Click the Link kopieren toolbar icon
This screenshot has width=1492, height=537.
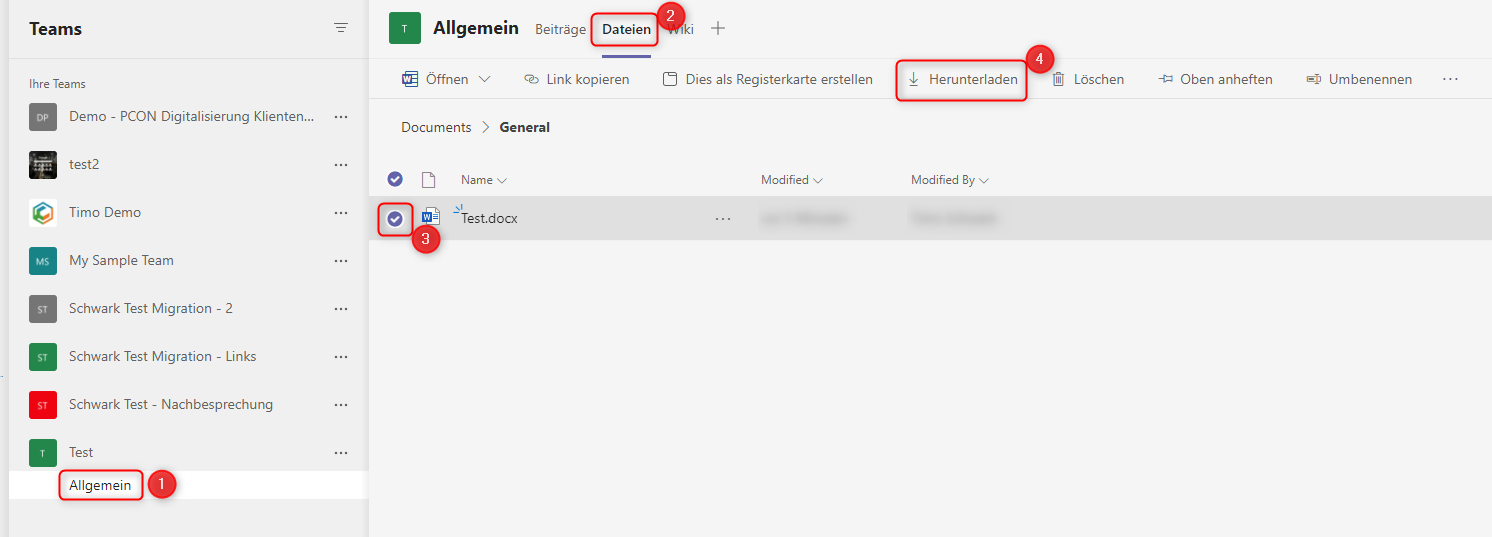click(x=531, y=79)
